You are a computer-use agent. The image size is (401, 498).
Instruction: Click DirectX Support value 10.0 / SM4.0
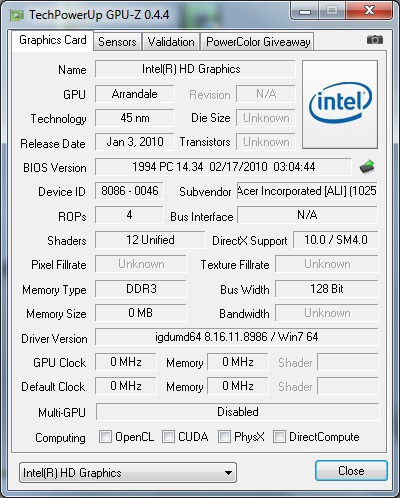click(x=336, y=240)
